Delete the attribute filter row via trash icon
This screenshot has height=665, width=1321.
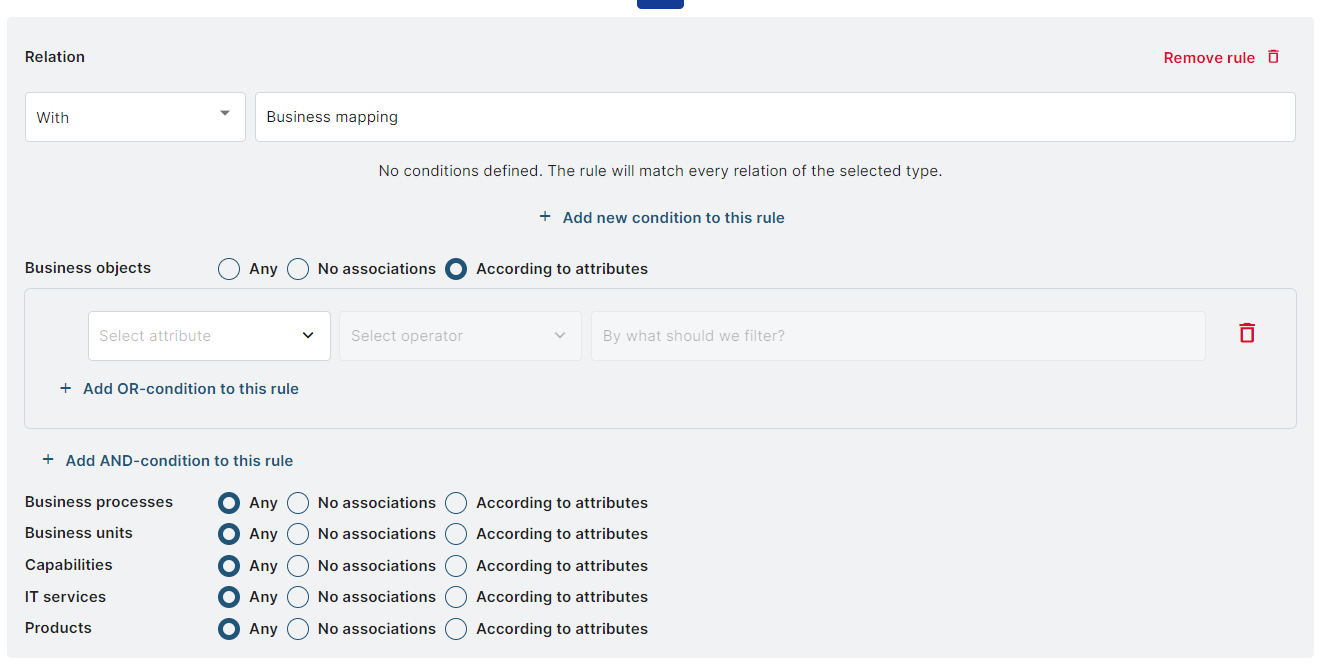point(1246,334)
